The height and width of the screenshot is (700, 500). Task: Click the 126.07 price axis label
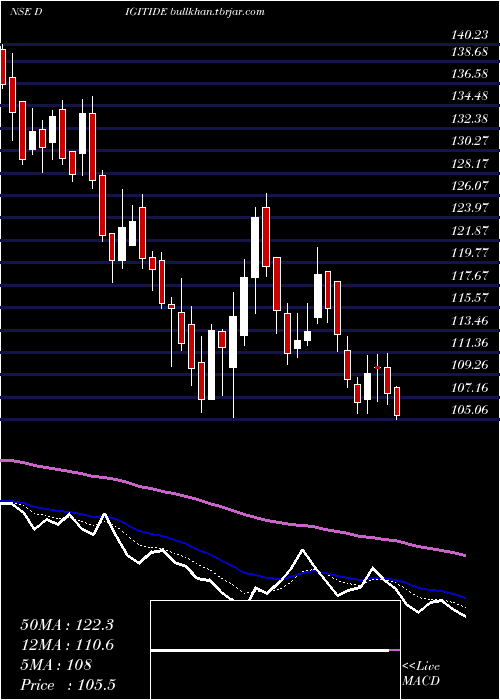click(469, 186)
